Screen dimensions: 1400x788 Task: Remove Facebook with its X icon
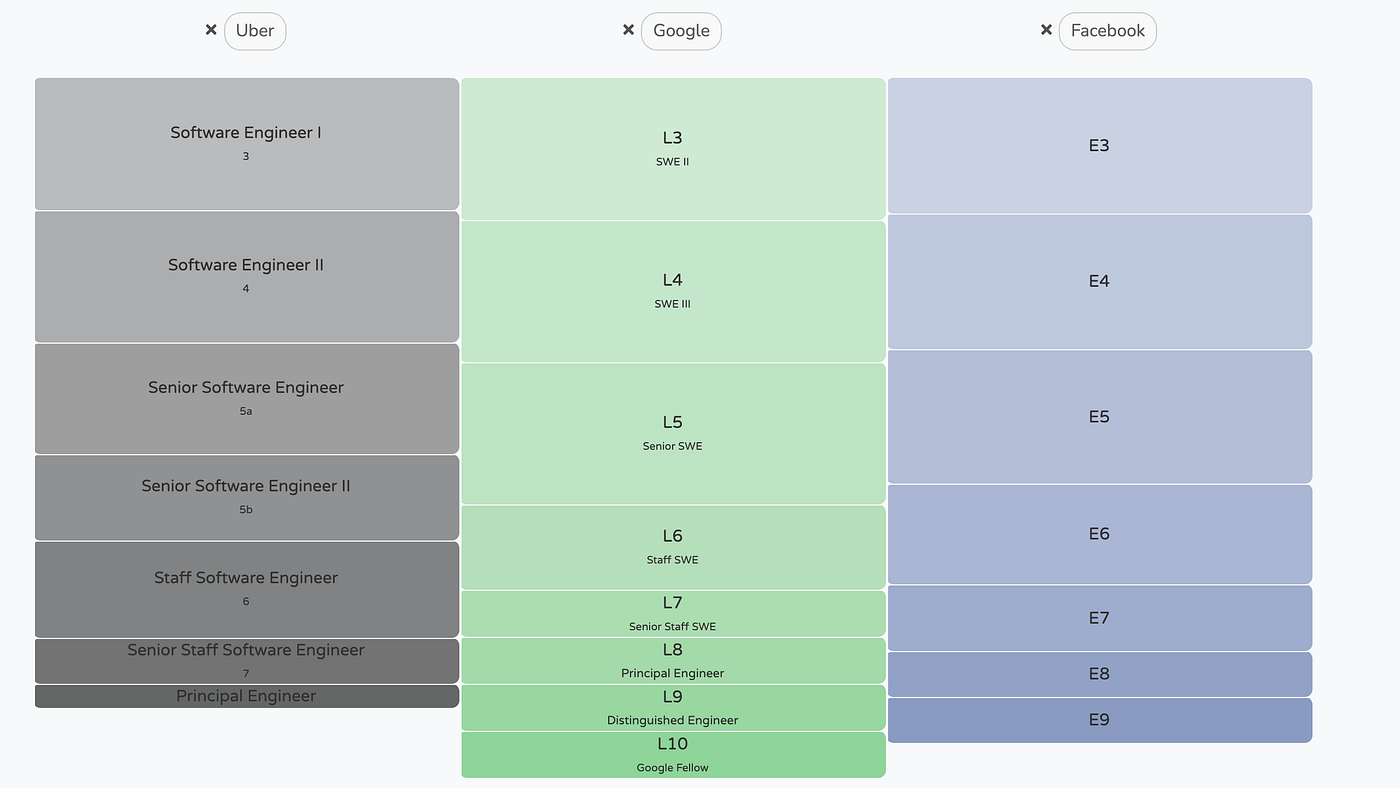(1046, 30)
